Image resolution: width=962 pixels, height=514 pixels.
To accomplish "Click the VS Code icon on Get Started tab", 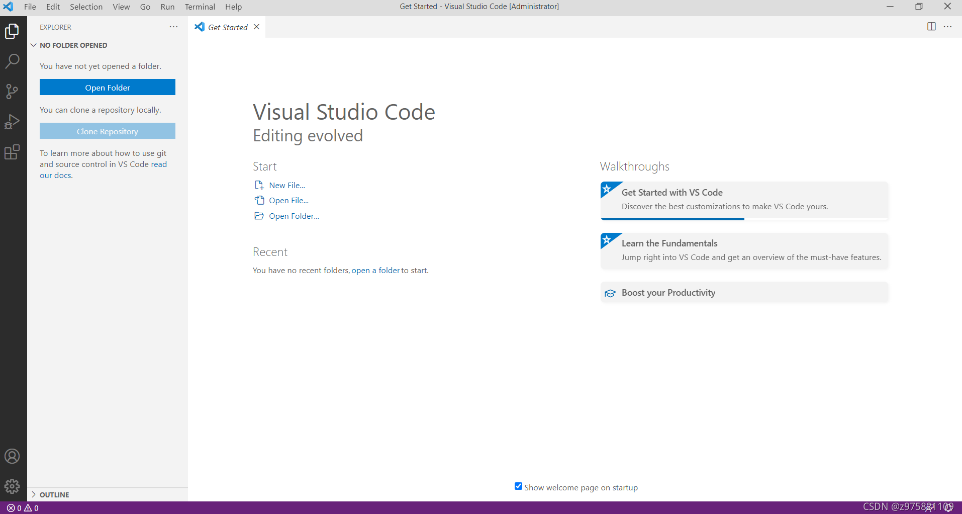I will 199,26.
